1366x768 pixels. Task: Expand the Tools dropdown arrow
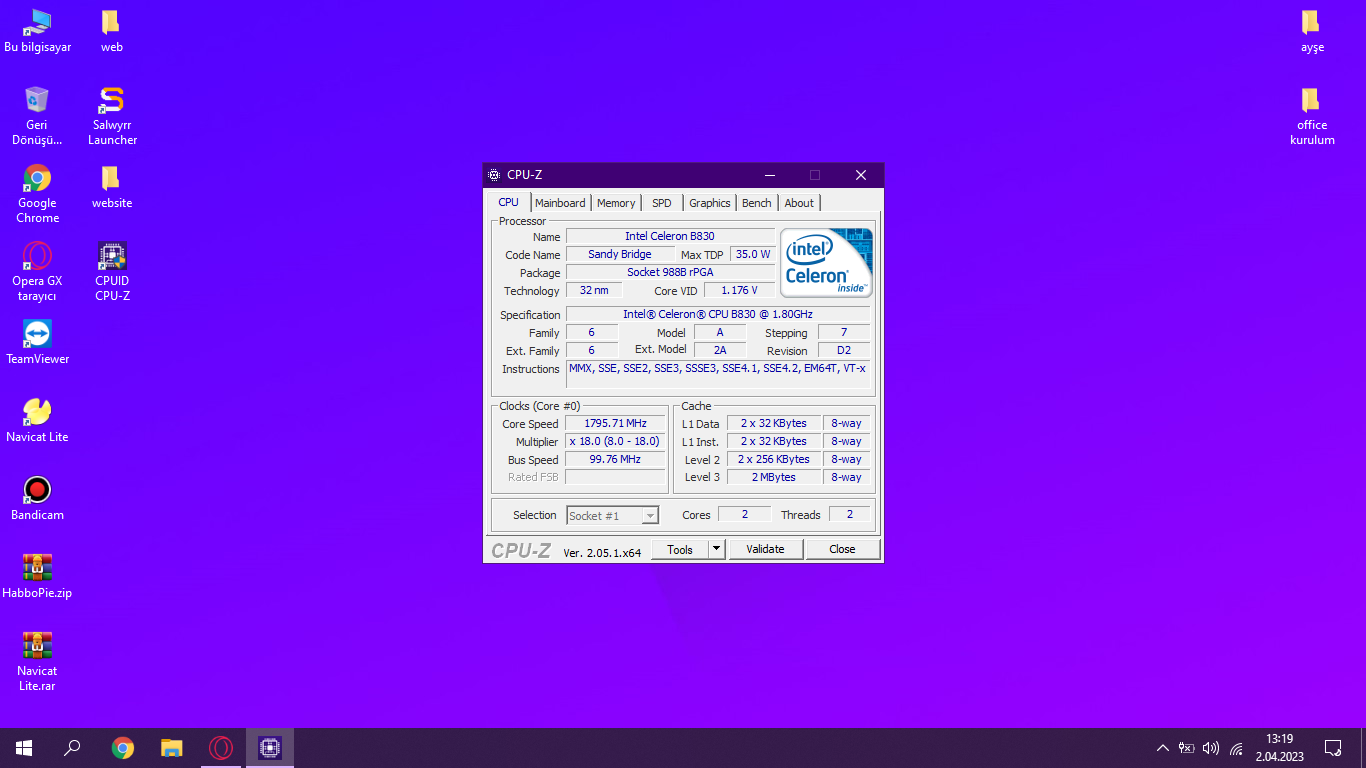716,549
